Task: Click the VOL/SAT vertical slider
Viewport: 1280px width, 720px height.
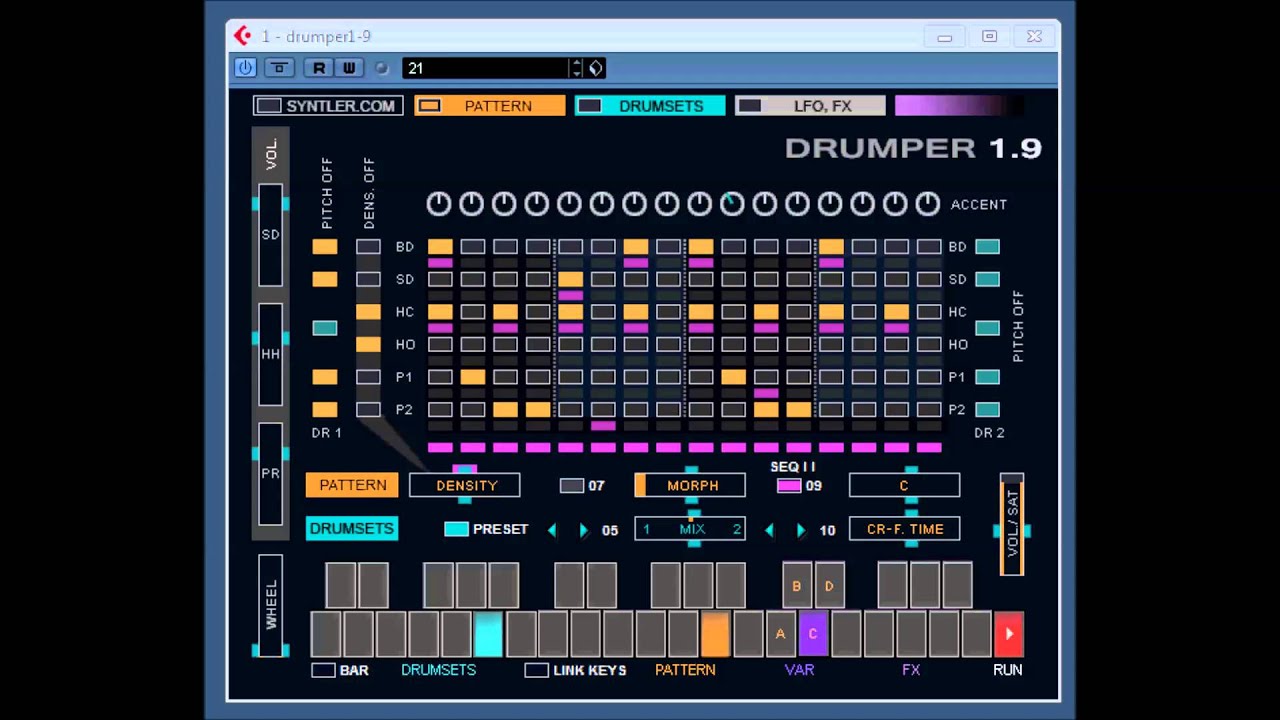Action: pyautogui.click(x=1012, y=526)
